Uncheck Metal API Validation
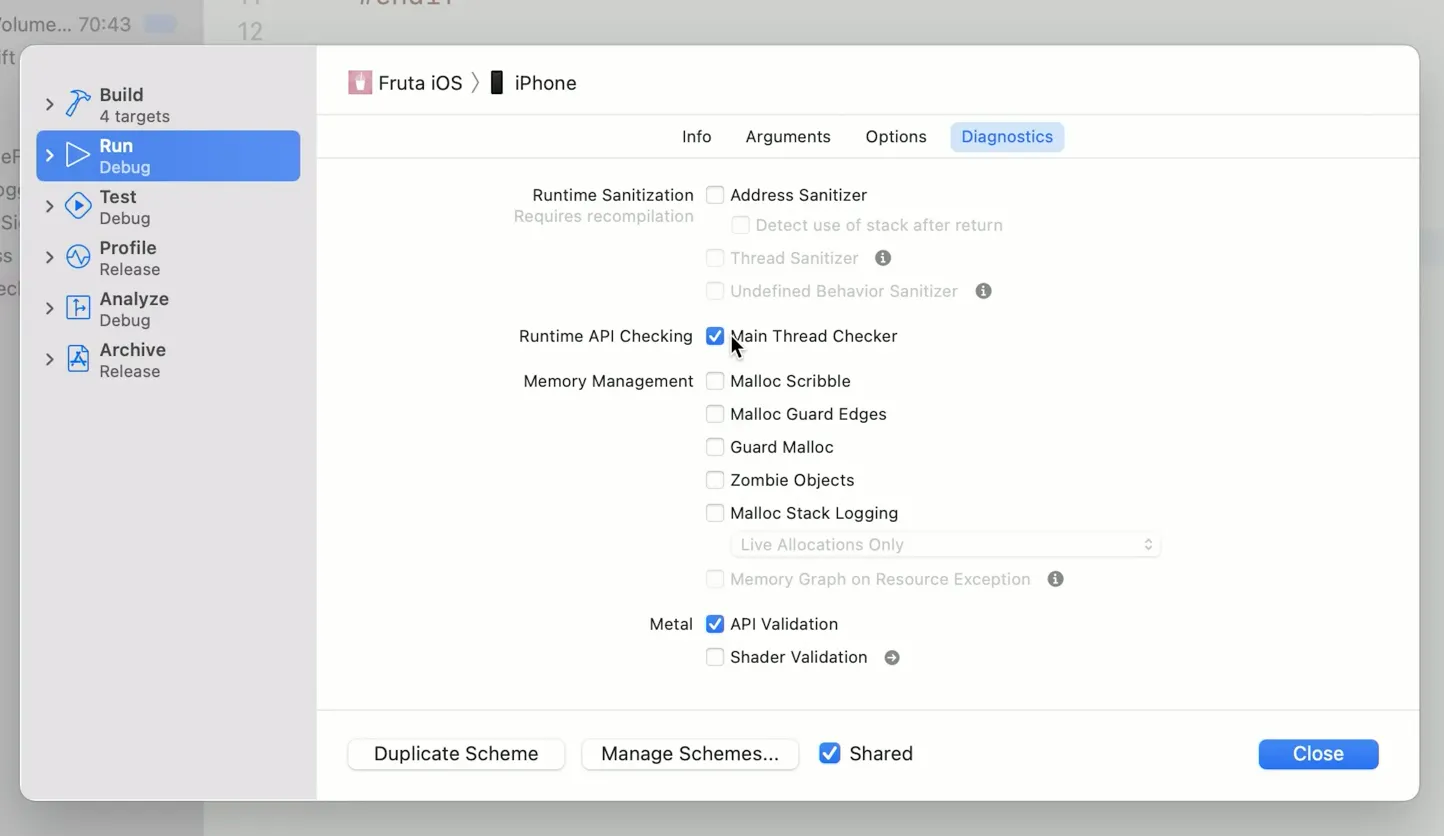The height and width of the screenshot is (836, 1444). (x=715, y=624)
